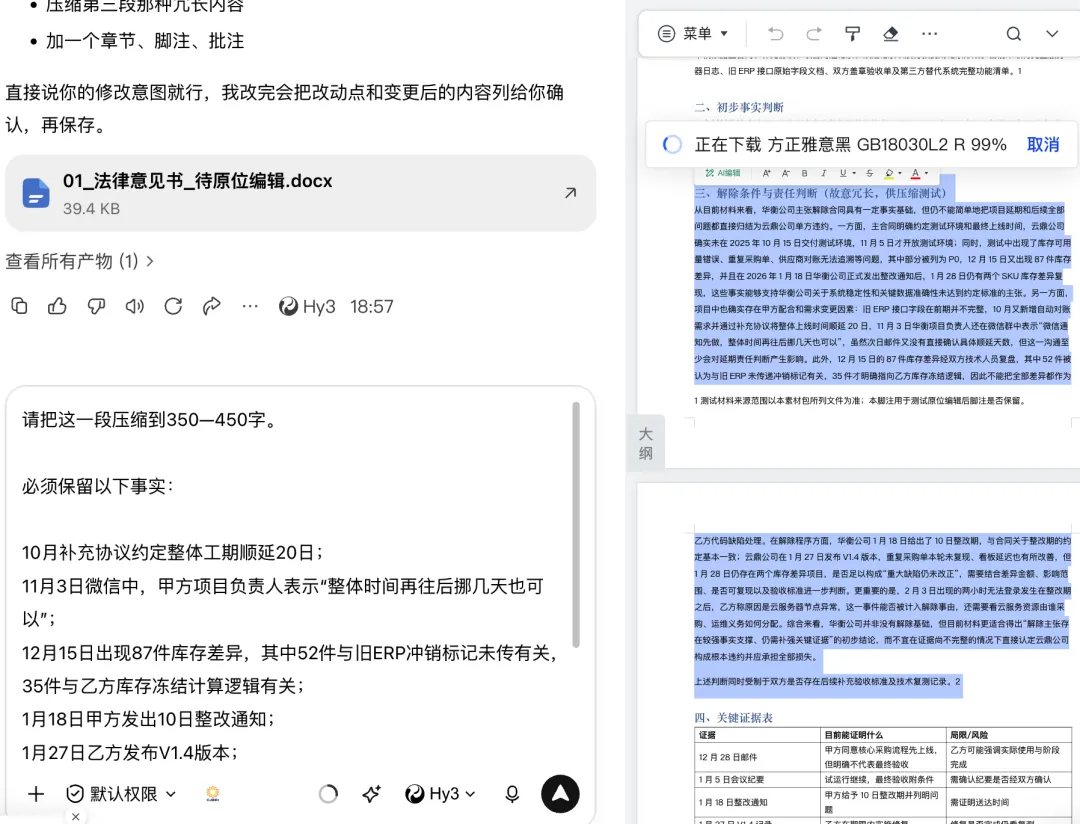This screenshot has width=1080, height=824.
Task: Send the message with arrow button
Action: tap(560, 794)
